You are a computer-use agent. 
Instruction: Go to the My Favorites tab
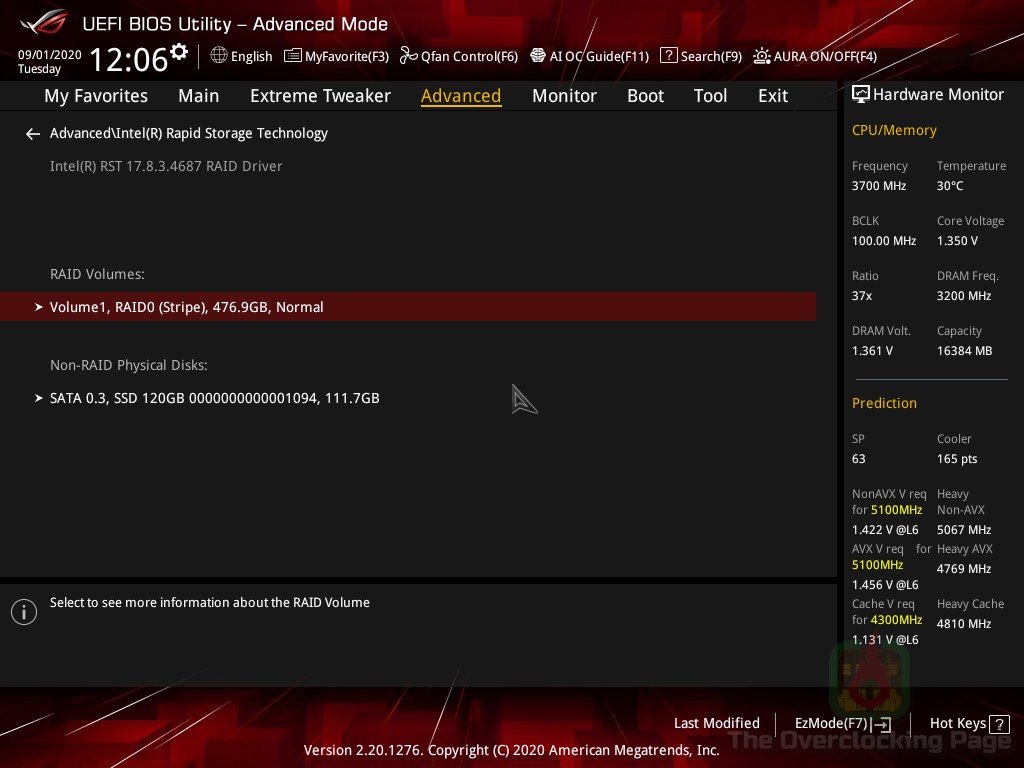(95, 96)
